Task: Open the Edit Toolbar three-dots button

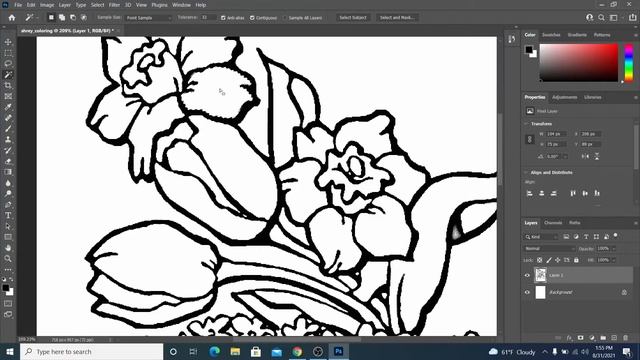Action: click(8, 270)
